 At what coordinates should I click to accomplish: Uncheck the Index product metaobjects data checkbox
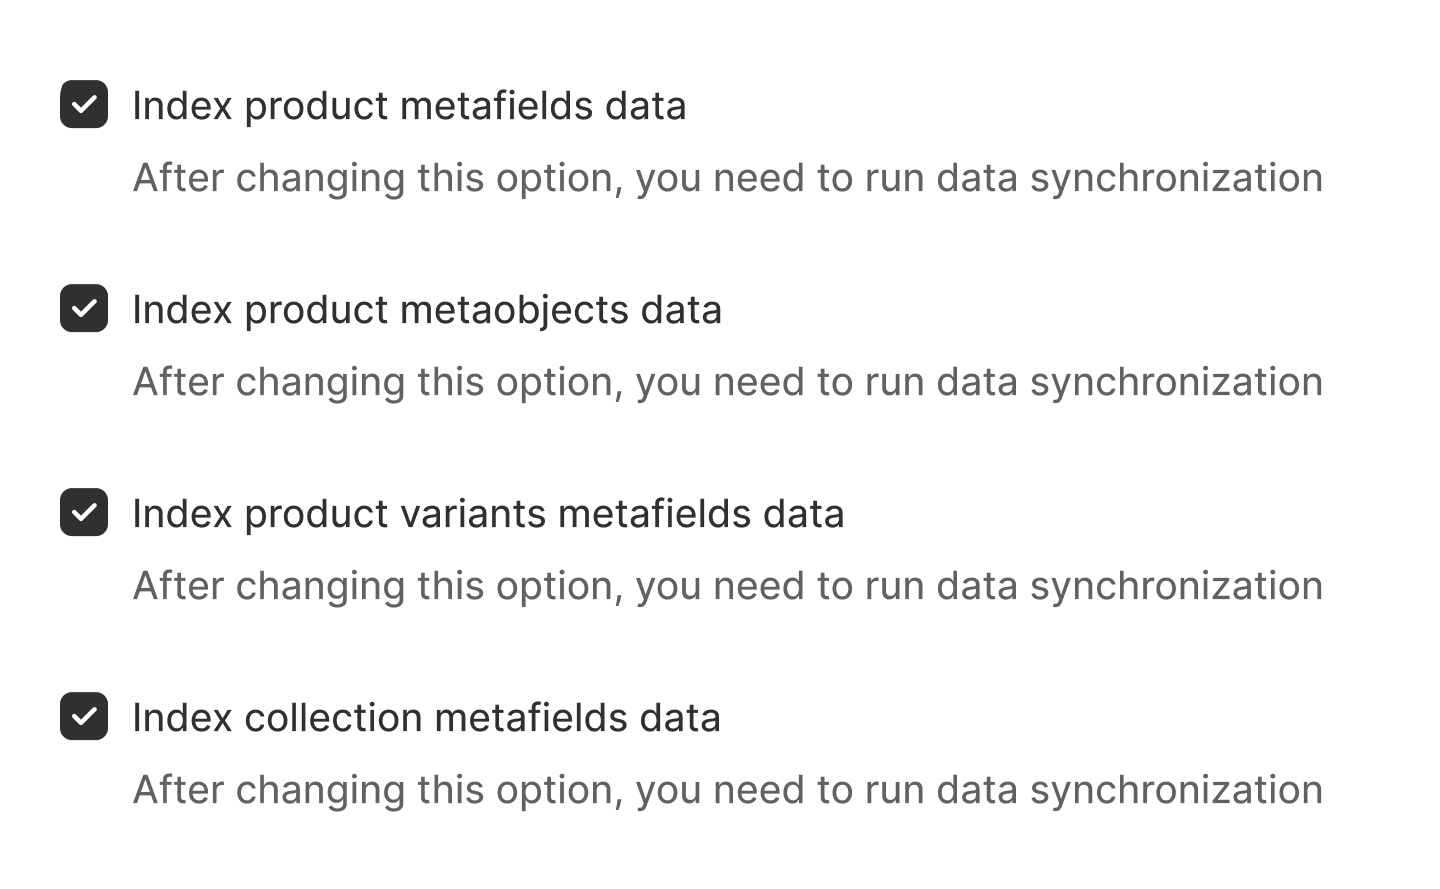[84, 308]
